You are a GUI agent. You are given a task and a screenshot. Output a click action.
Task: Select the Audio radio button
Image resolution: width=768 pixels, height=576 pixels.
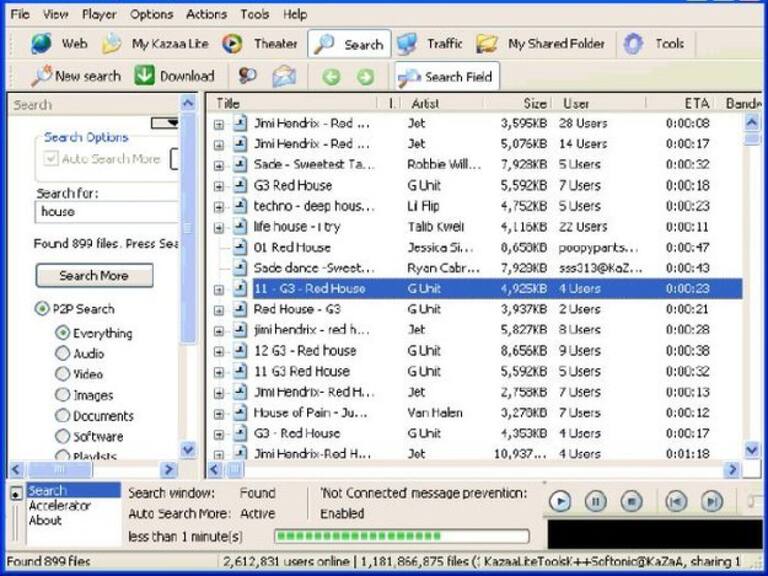tap(63, 353)
